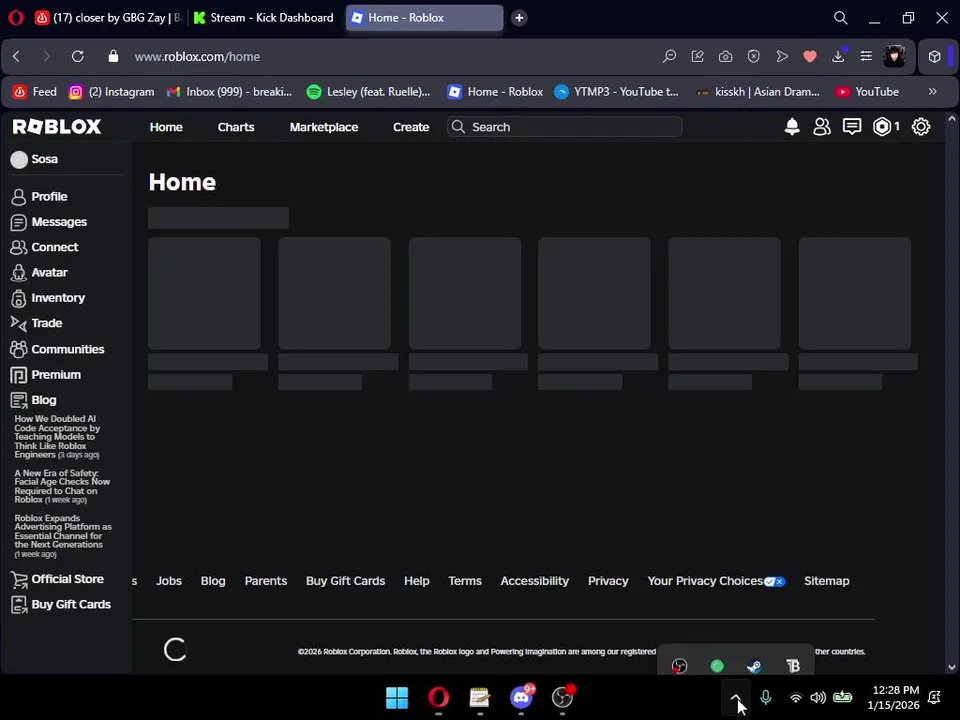Image resolution: width=960 pixels, height=720 pixels.
Task: Open the Opera menu logo
Action: [x=16, y=18]
